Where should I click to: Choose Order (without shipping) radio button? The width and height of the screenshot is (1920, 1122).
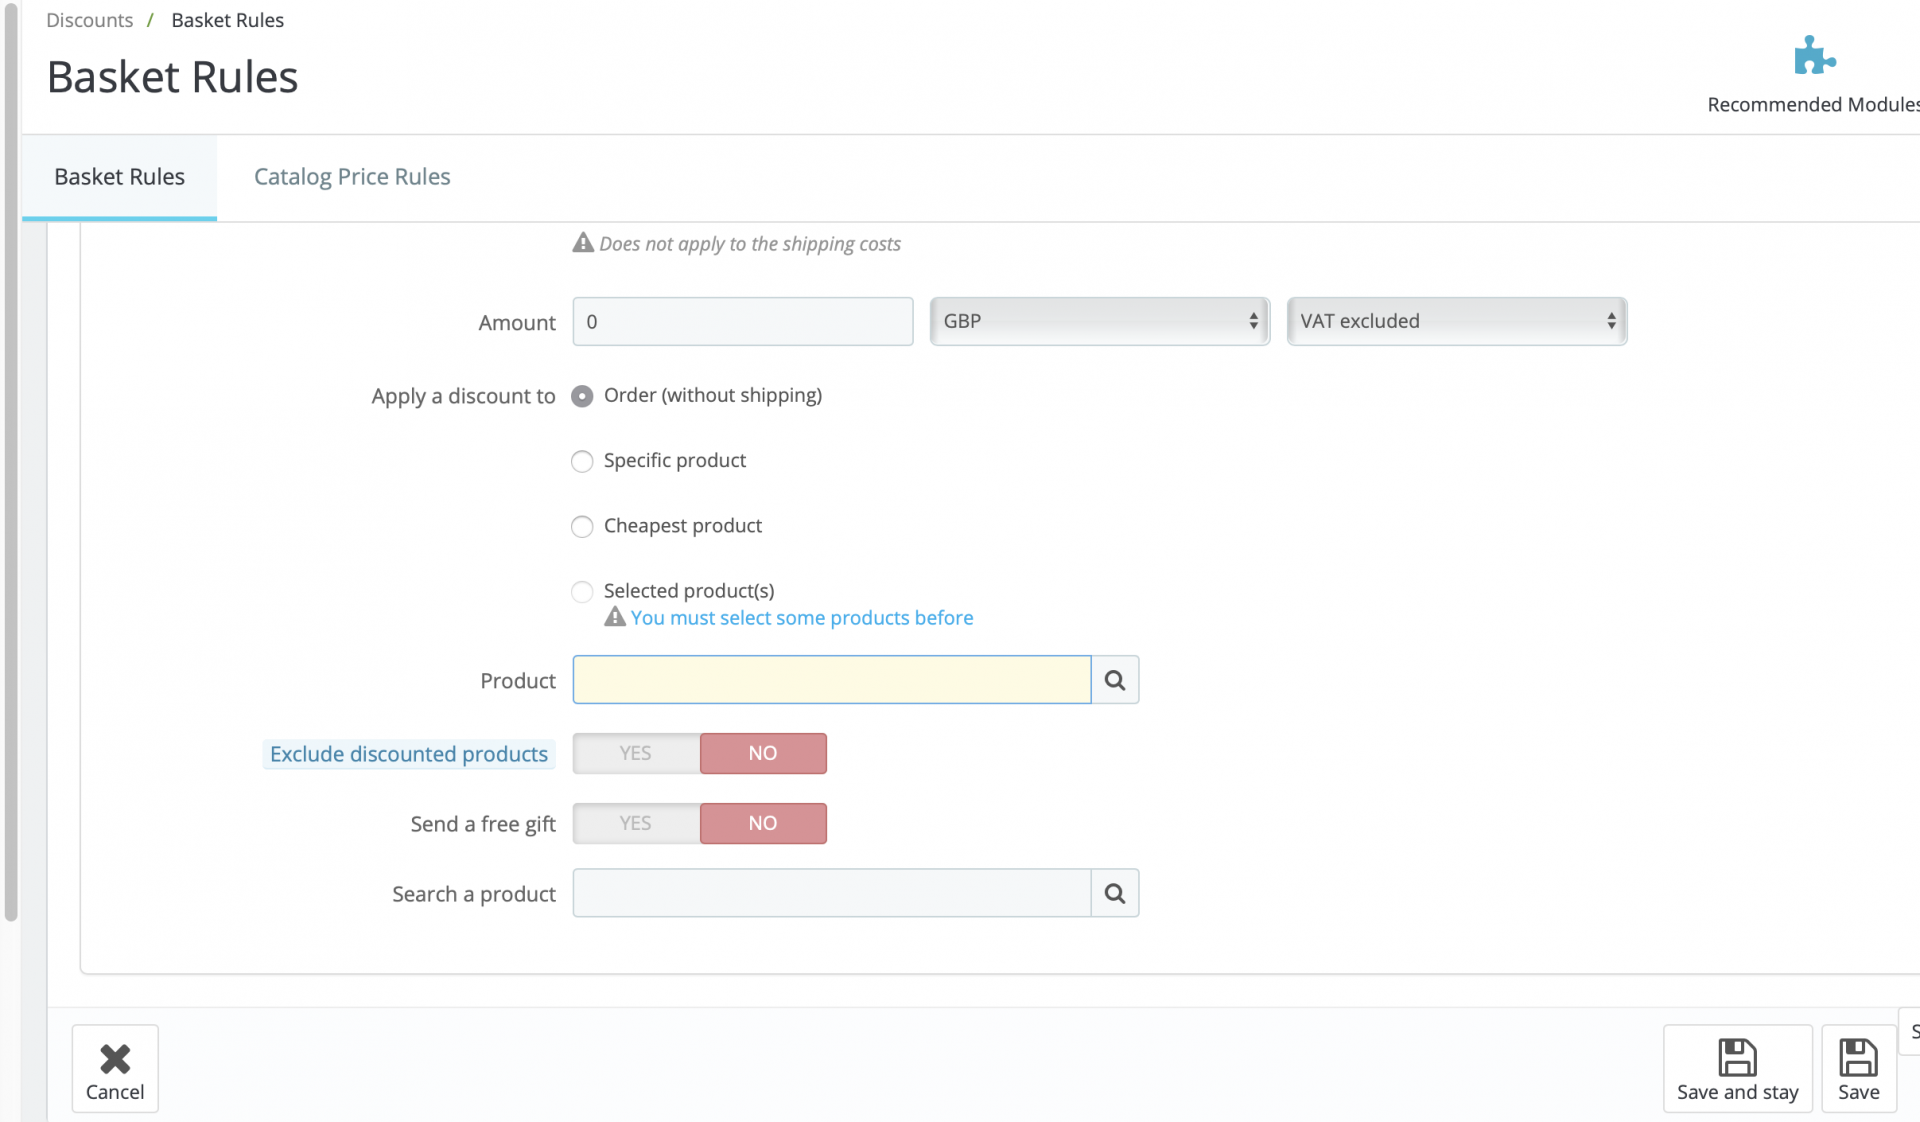(x=582, y=396)
